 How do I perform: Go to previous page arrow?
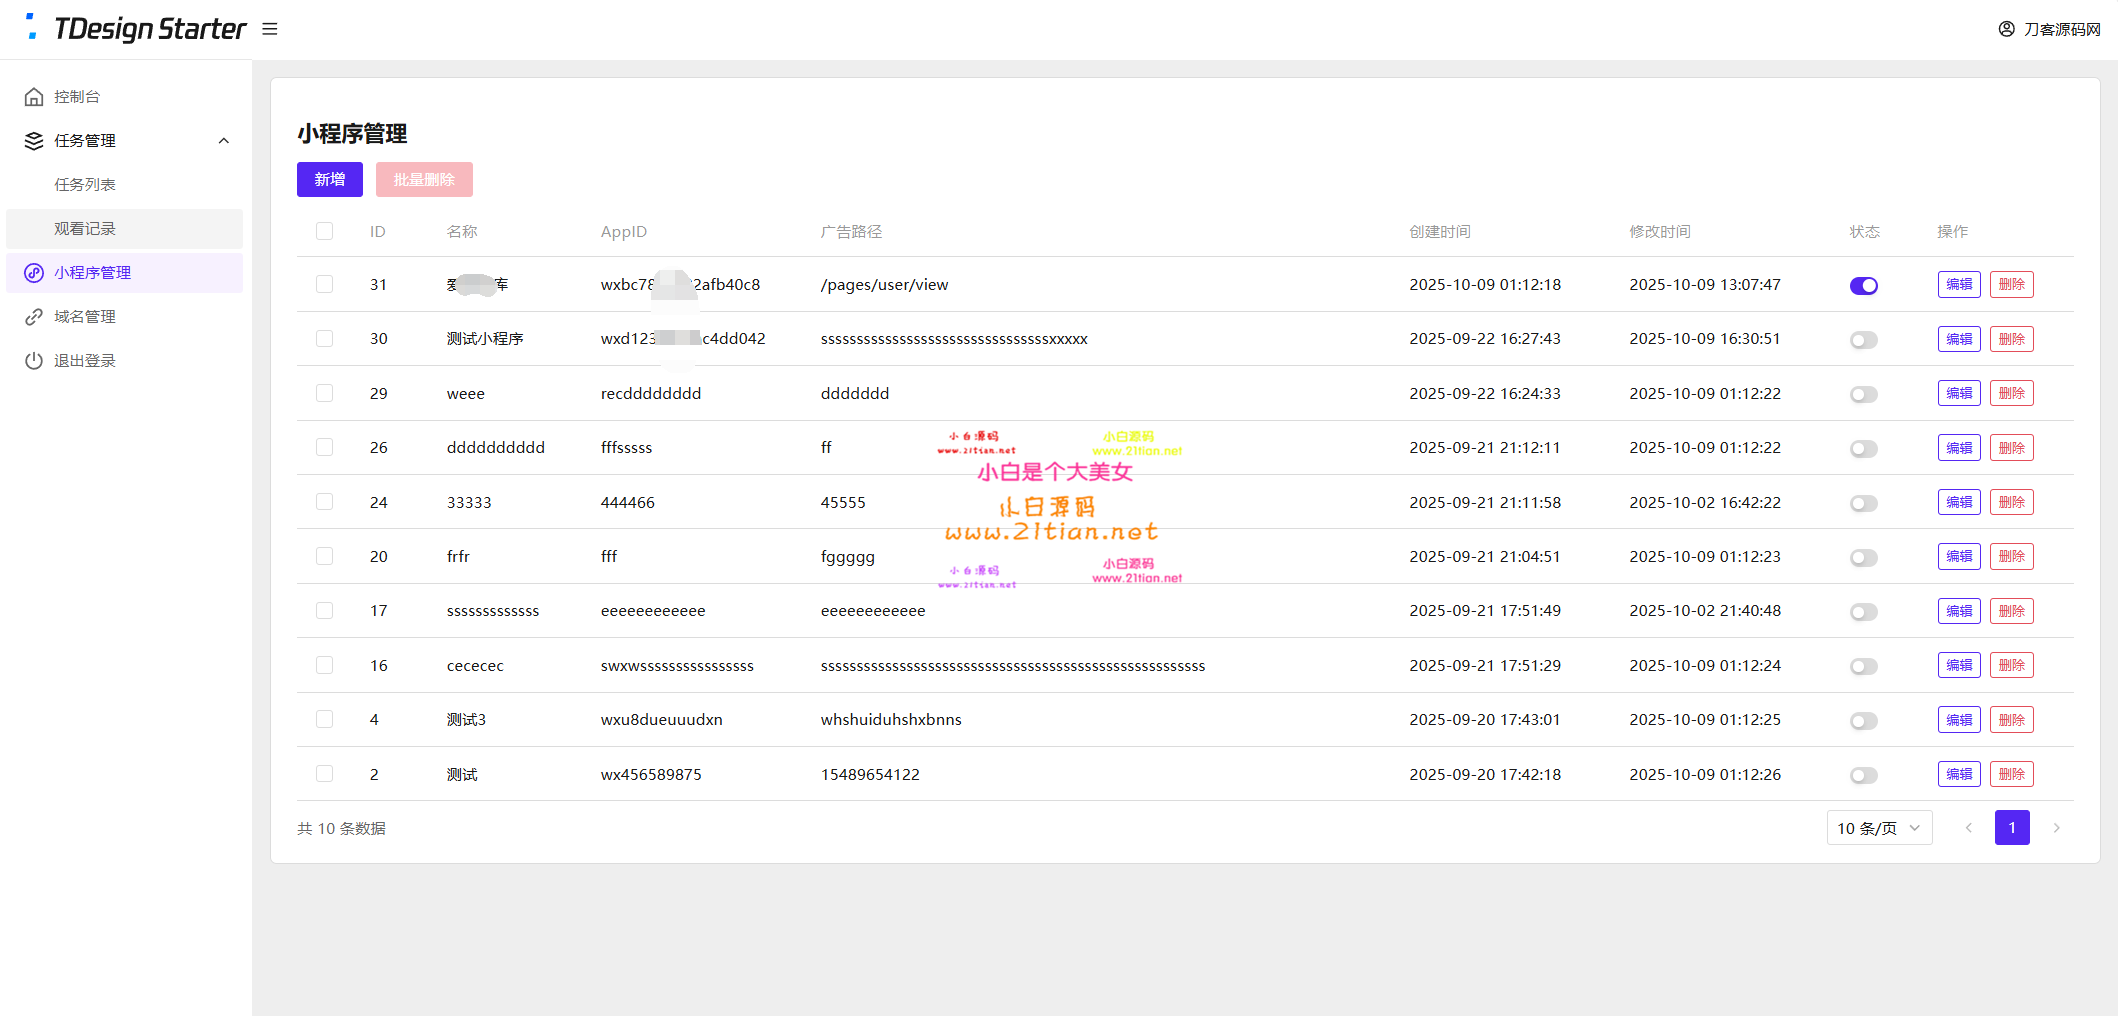(x=1968, y=828)
